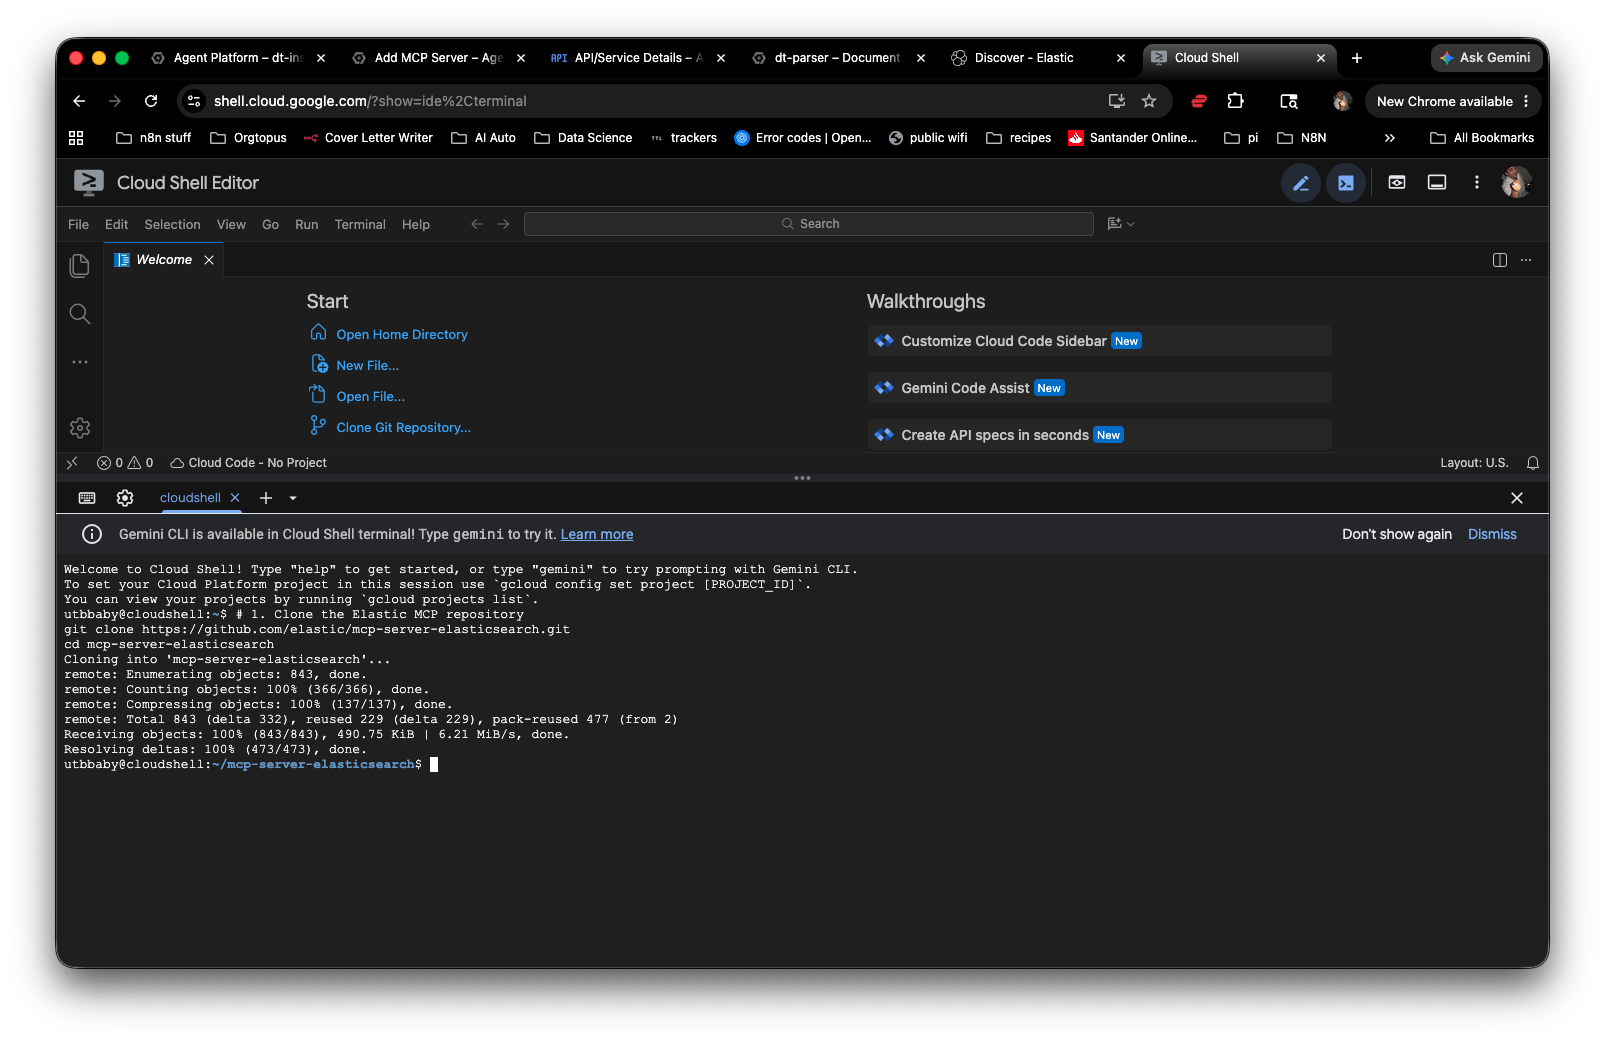
Task: Switch to Agent Platform tab
Action: click(x=237, y=58)
